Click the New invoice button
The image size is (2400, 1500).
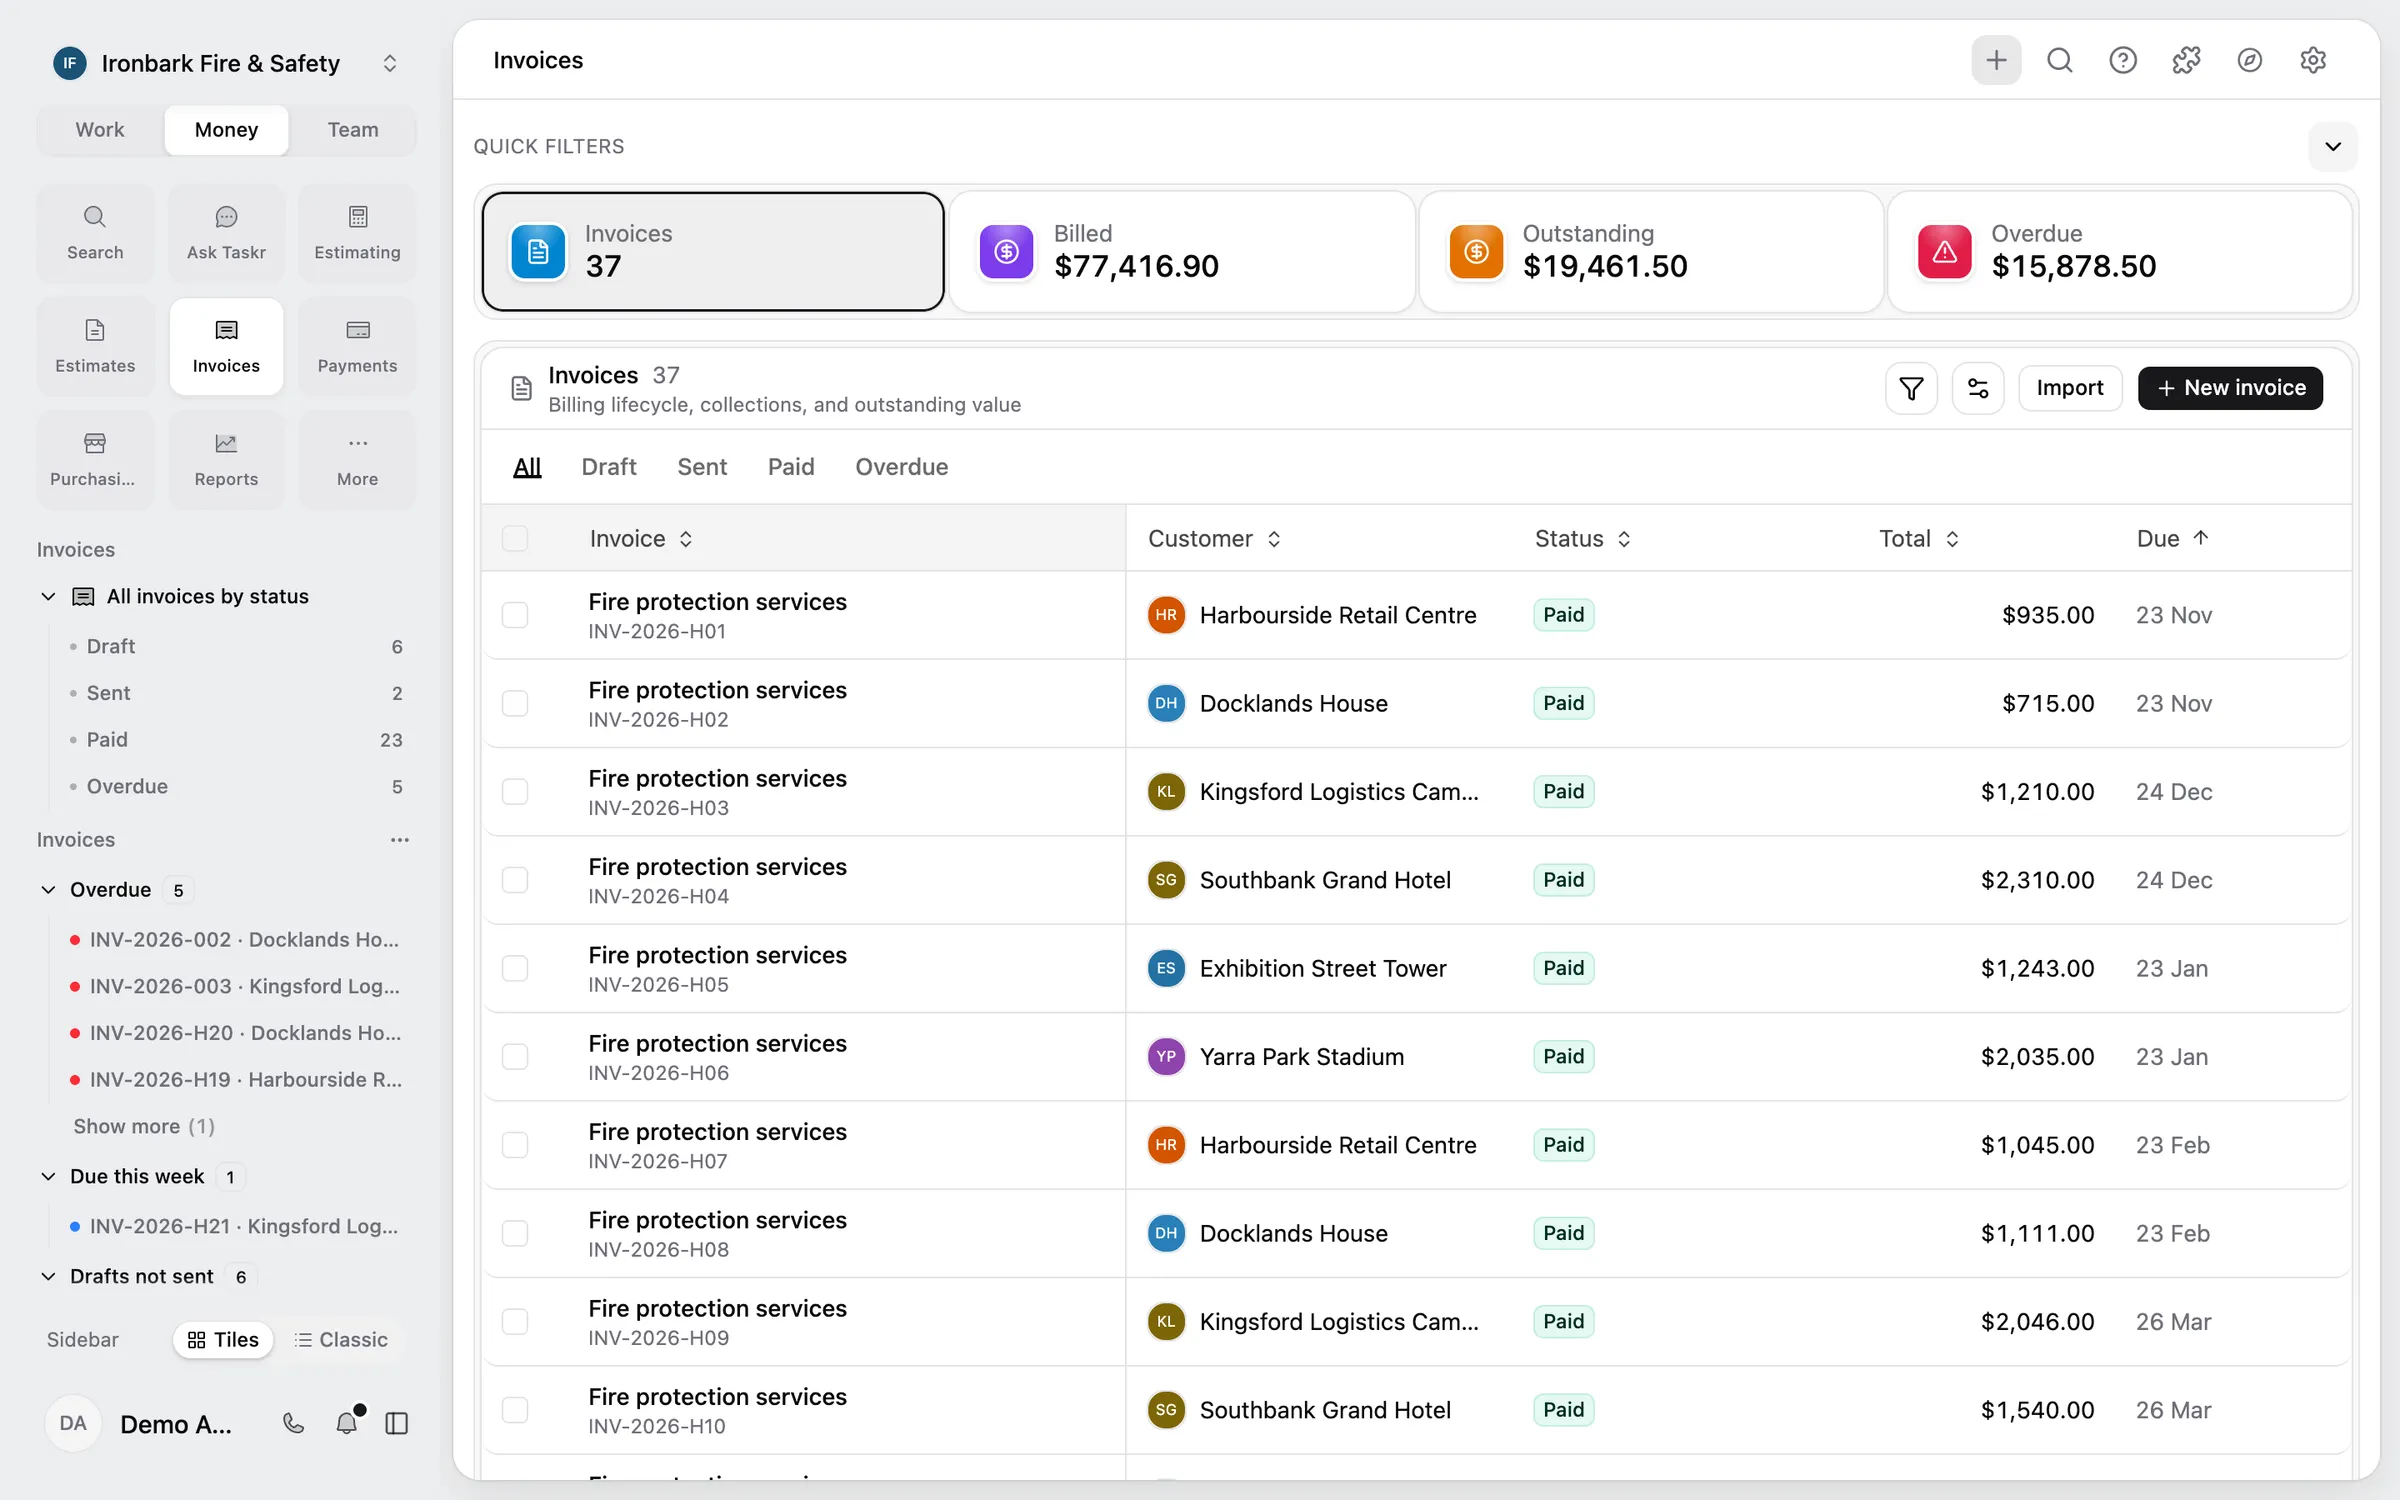(2230, 388)
